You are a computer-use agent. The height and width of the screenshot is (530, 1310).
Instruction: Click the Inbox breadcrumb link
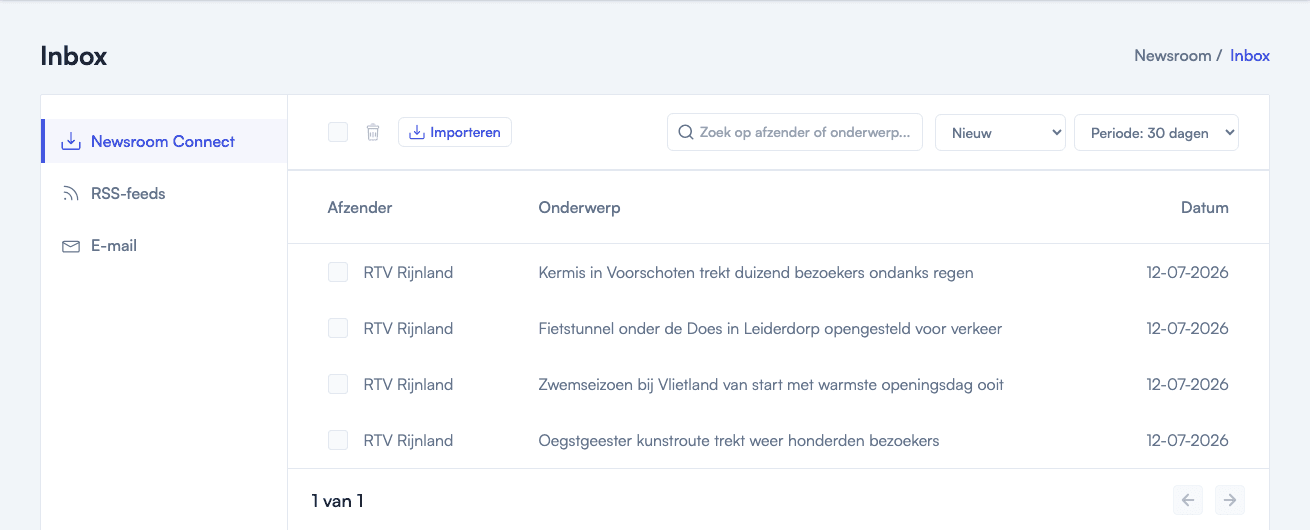[x=1250, y=56]
